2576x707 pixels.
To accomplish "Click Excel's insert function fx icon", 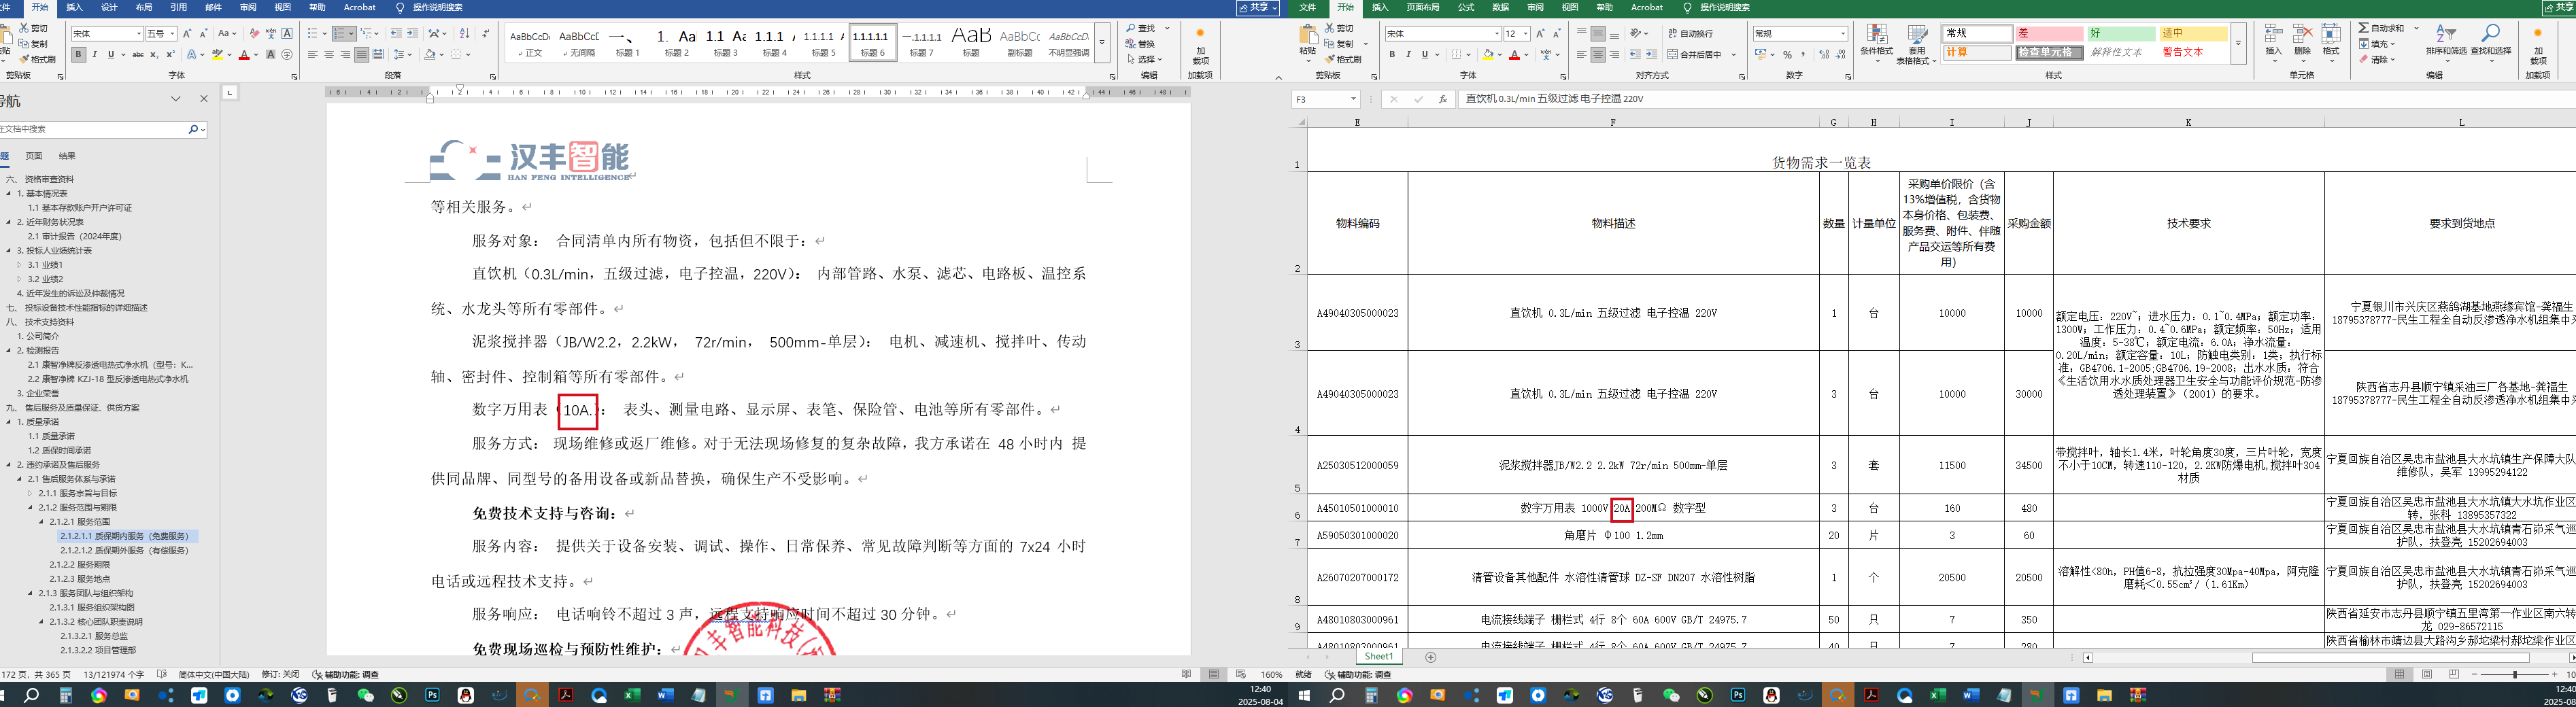I will point(1442,99).
